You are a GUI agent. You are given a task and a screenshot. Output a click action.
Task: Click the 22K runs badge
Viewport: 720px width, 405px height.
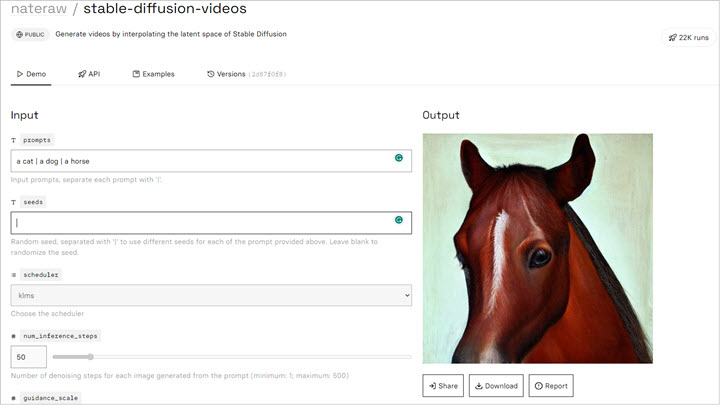pos(688,38)
